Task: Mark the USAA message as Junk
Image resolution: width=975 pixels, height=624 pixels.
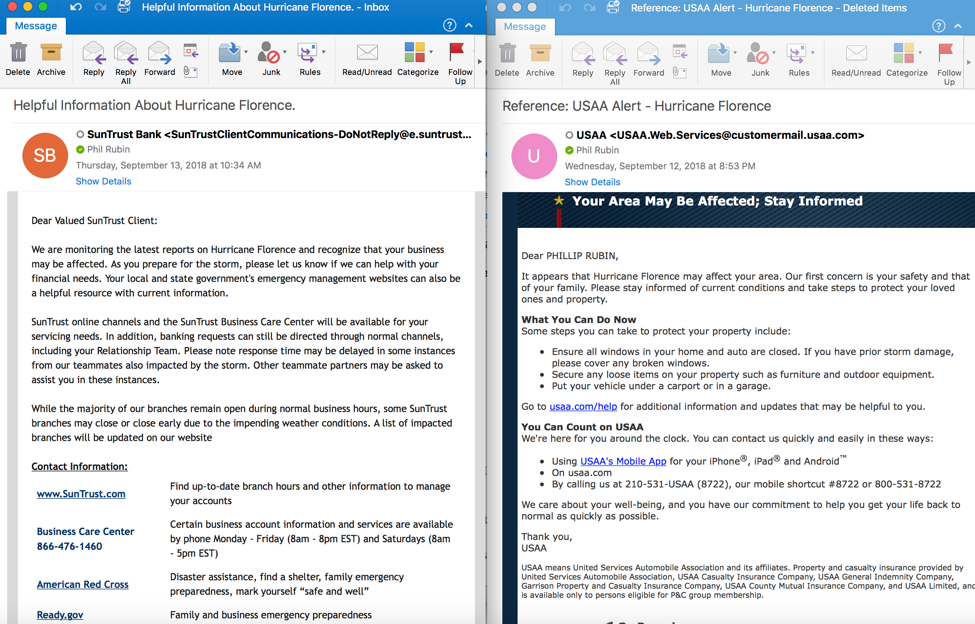Action: pos(759,60)
